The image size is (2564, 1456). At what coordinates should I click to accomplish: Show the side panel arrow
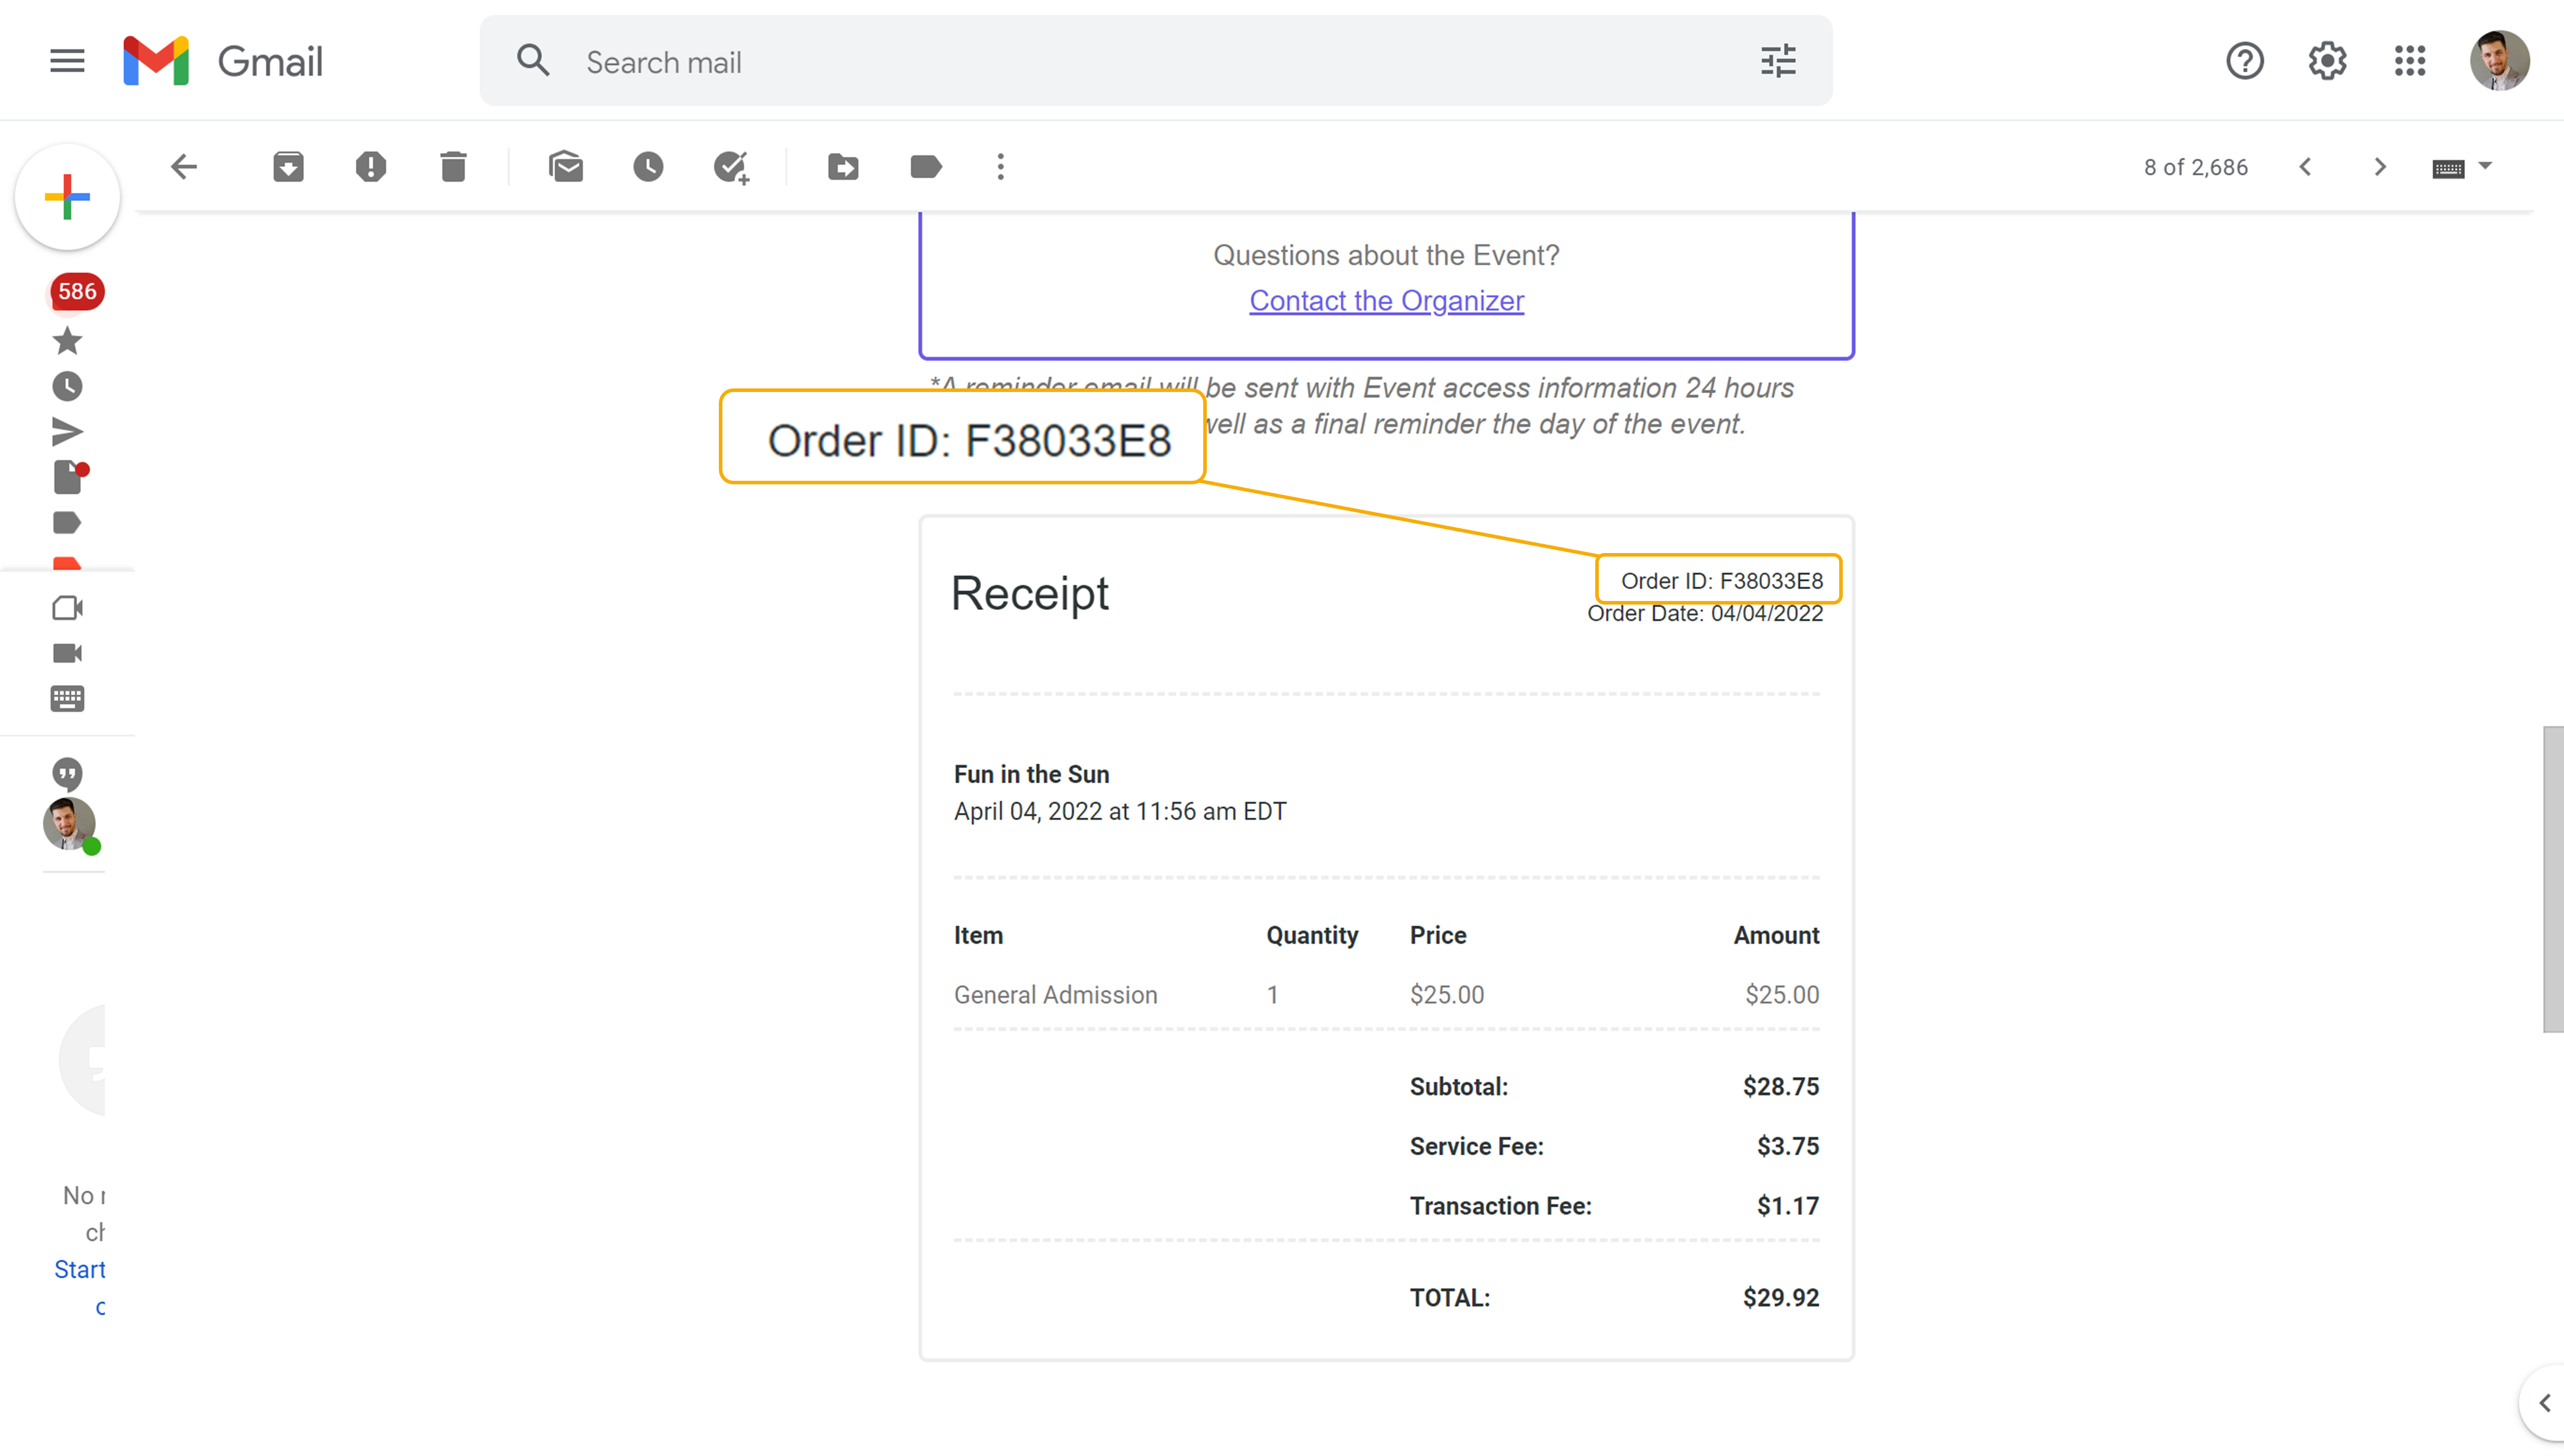(x=2544, y=1403)
